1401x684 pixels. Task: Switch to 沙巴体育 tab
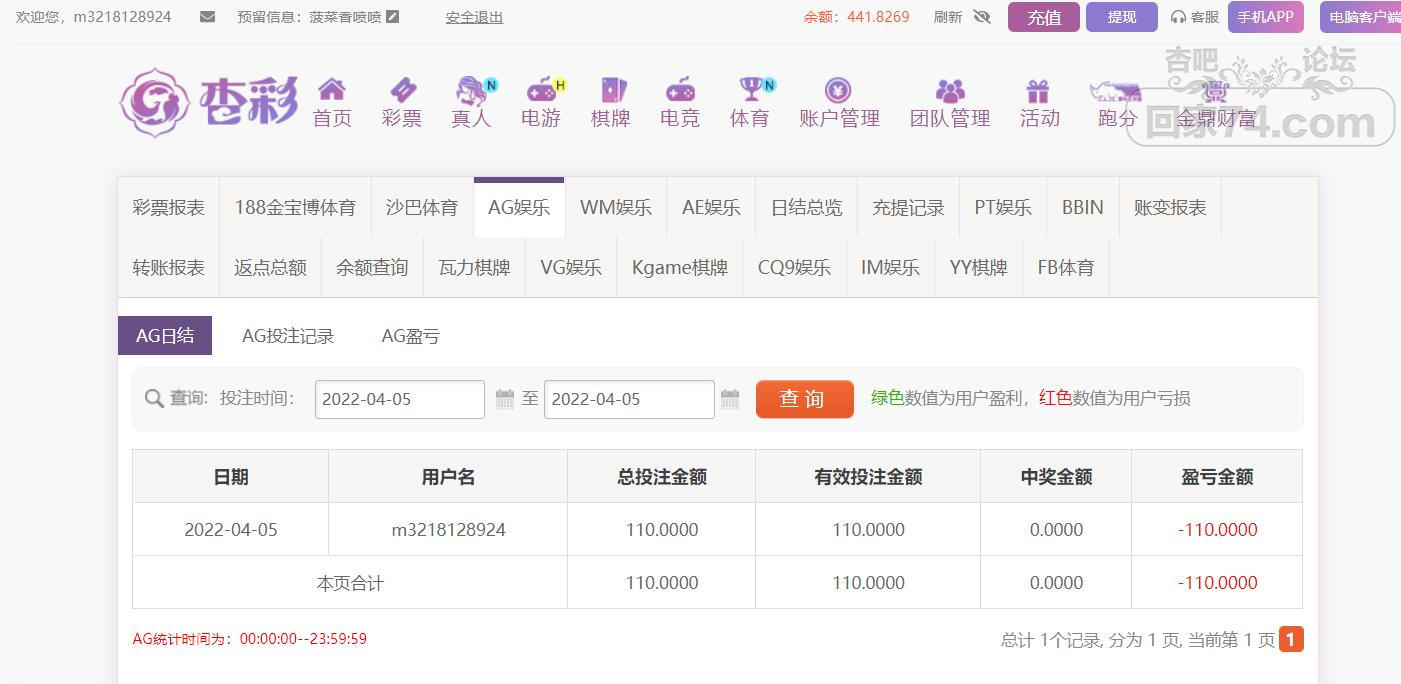422,207
